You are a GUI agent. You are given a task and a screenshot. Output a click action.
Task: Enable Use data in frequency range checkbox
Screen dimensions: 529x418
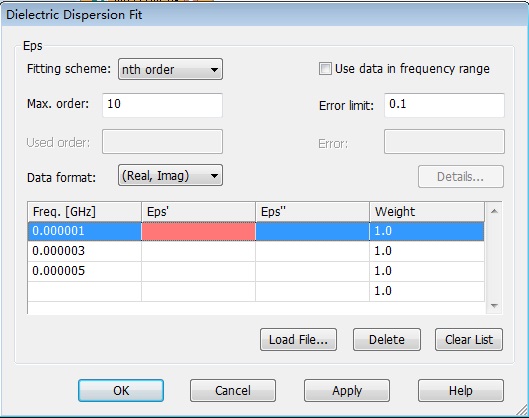click(x=325, y=69)
